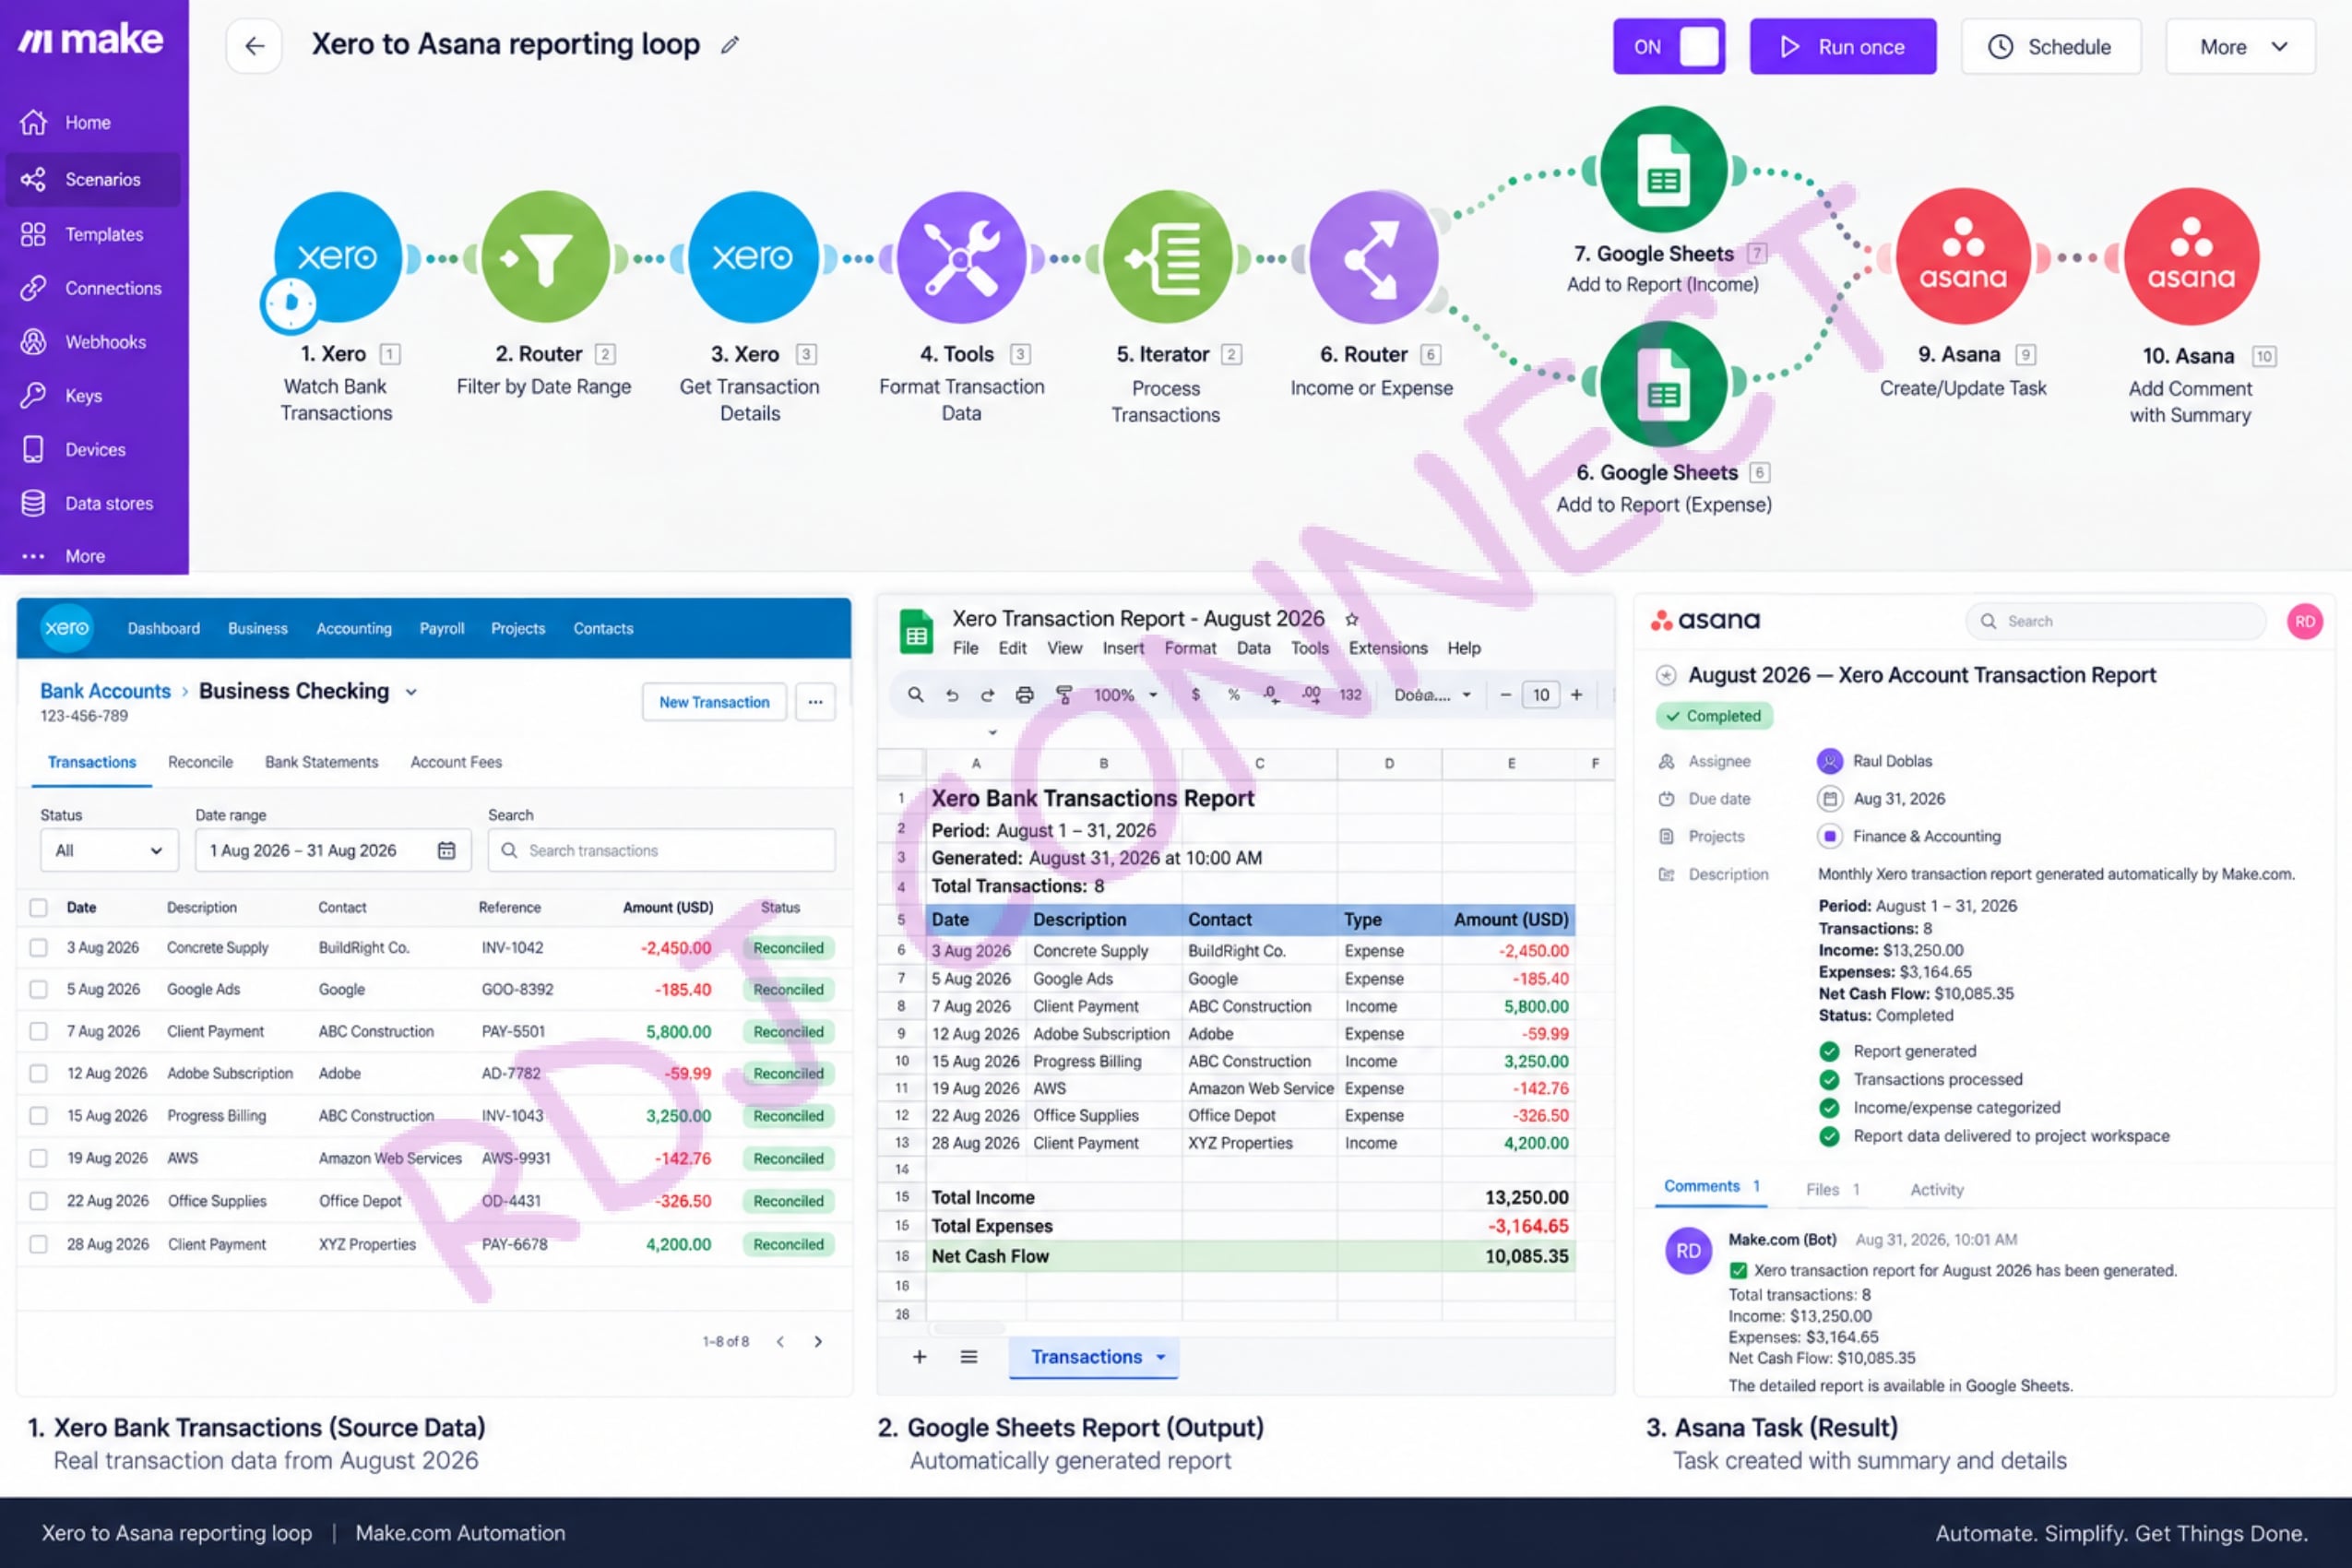Click the Run once button
The image size is (2352, 1568).
click(1843, 46)
